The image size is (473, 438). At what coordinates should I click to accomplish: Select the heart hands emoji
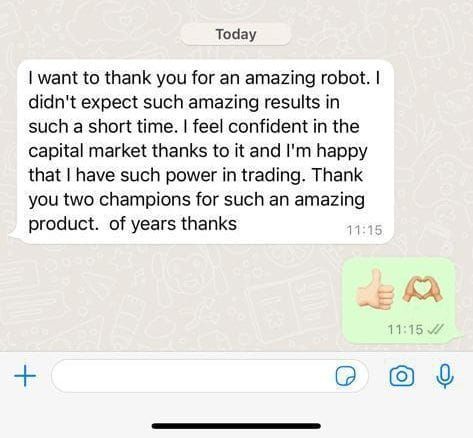coord(423,290)
